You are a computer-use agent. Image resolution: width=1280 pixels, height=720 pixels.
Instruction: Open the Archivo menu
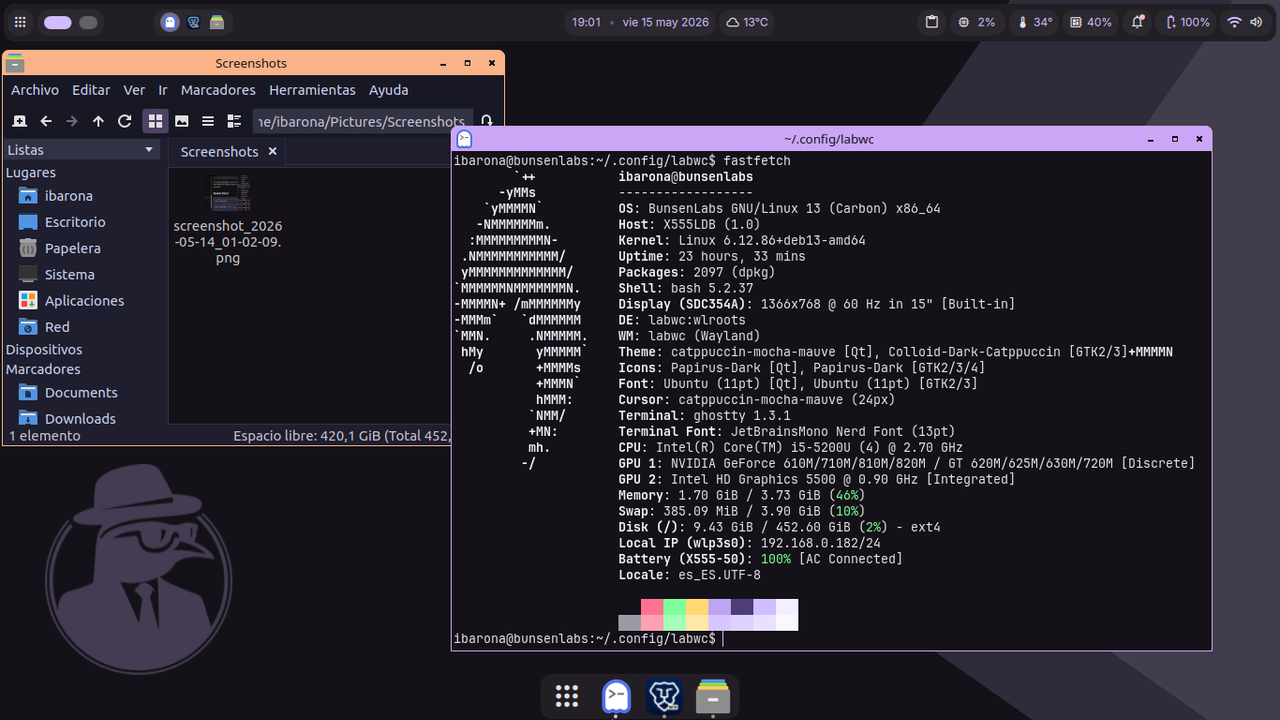tap(35, 90)
